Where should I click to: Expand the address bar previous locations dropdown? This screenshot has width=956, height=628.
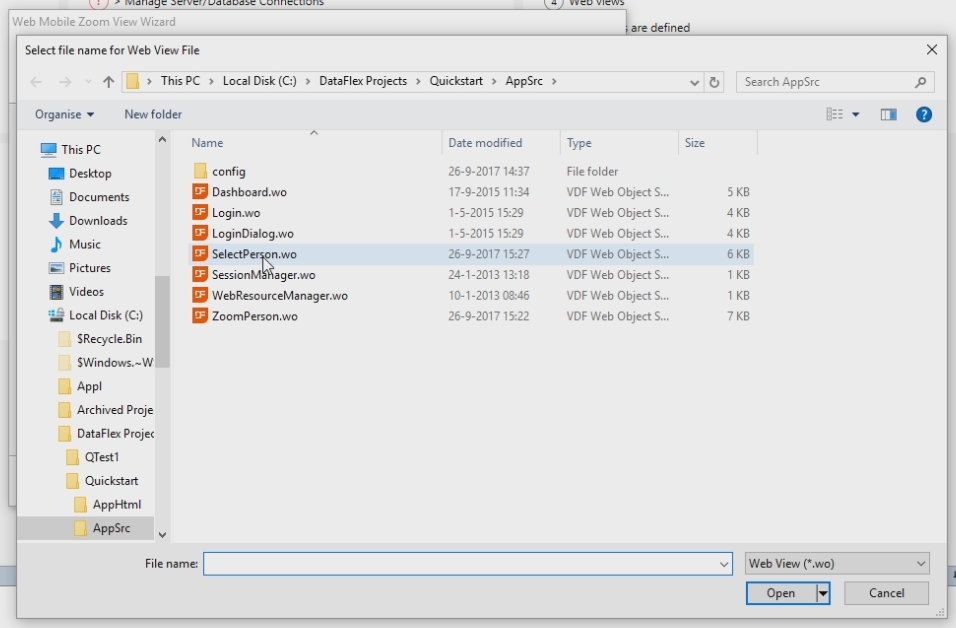click(696, 82)
